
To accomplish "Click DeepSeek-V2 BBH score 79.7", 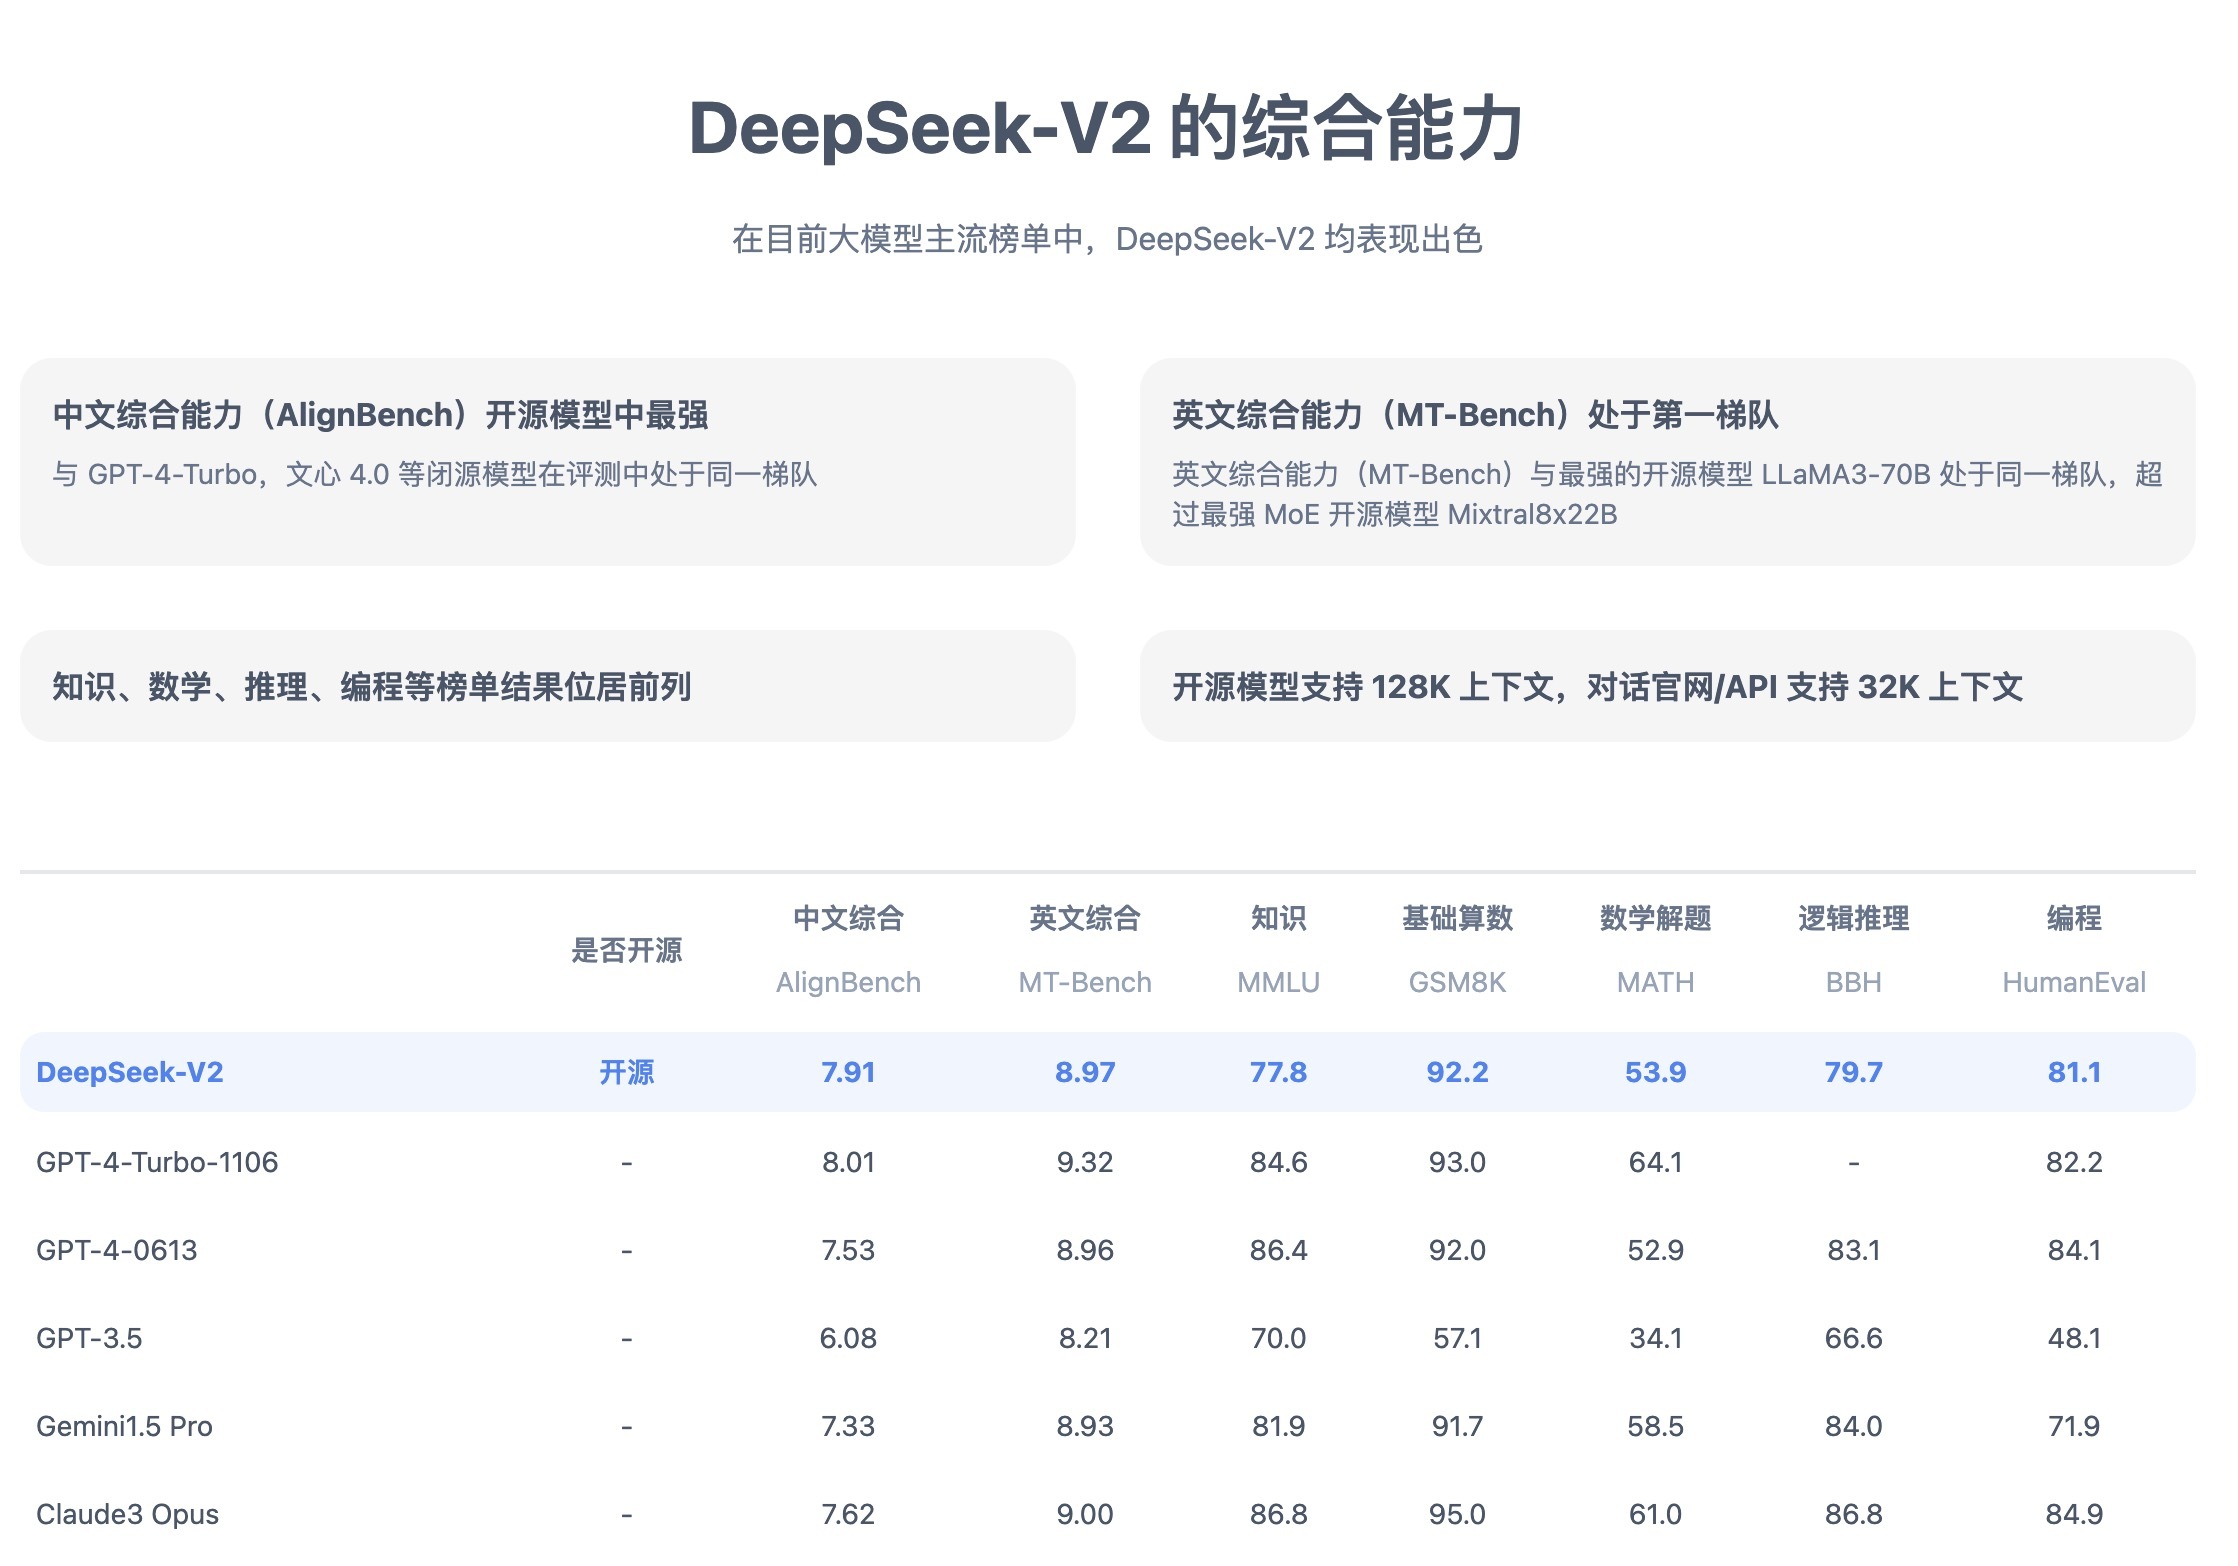I will coord(1853,1072).
